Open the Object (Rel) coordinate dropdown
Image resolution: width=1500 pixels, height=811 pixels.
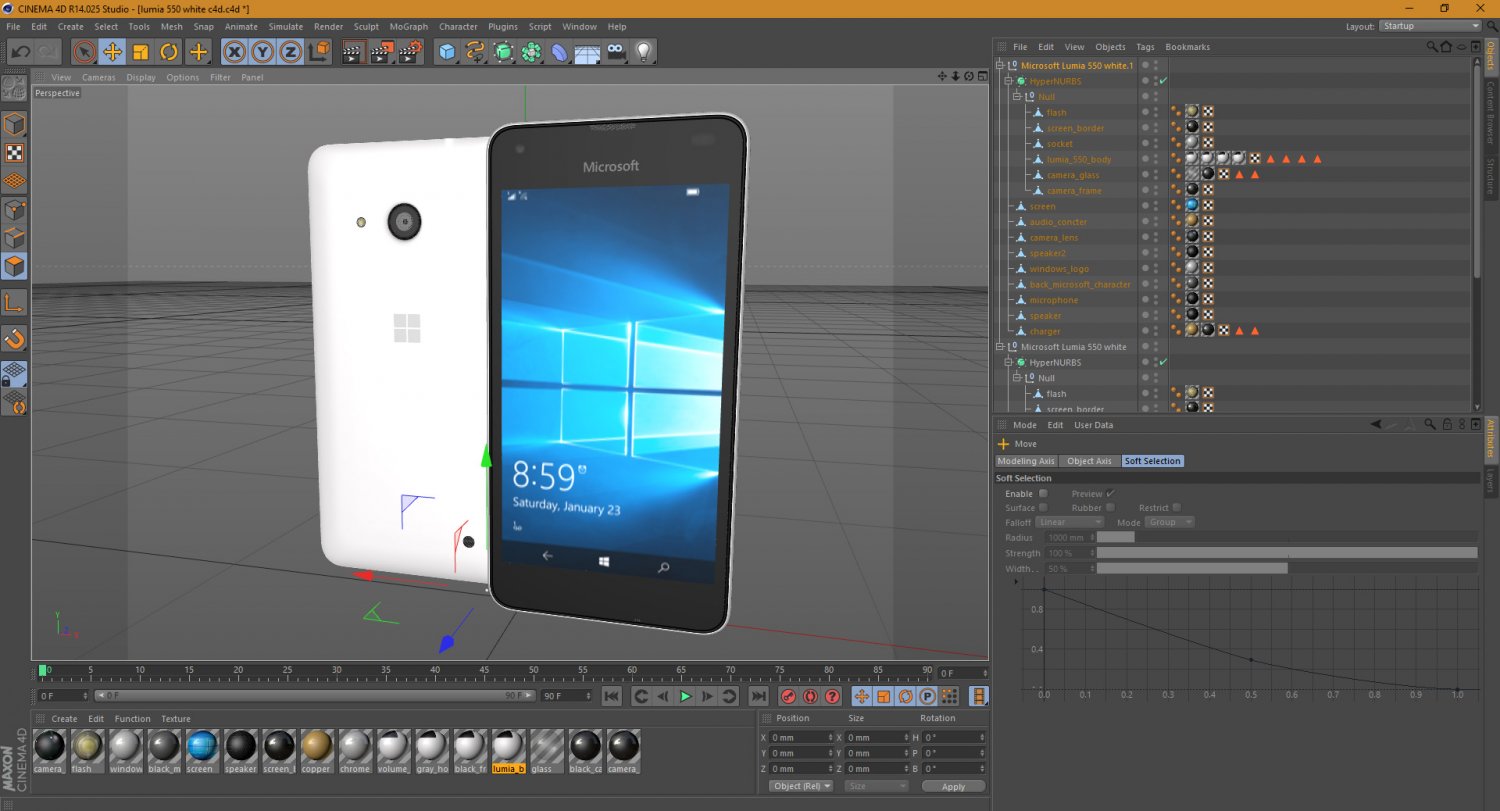tap(800, 786)
